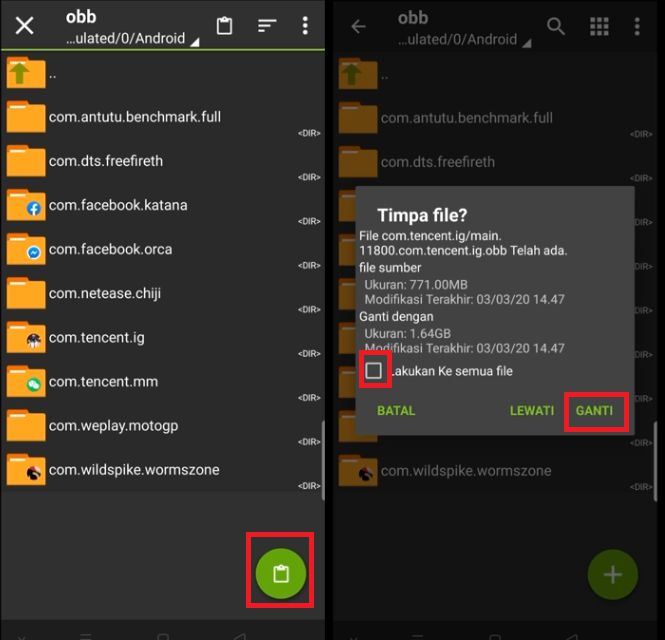The image size is (665, 640).
Task: Open com.netease.chiji folder icon
Action: (x=26, y=293)
